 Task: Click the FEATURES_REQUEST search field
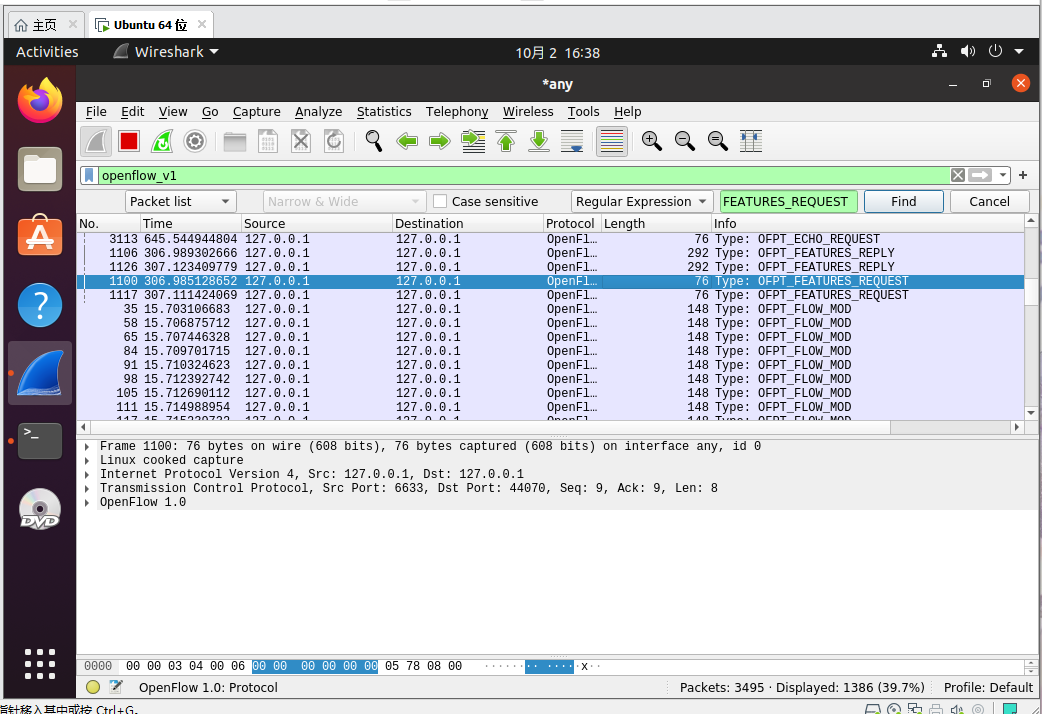coord(788,201)
